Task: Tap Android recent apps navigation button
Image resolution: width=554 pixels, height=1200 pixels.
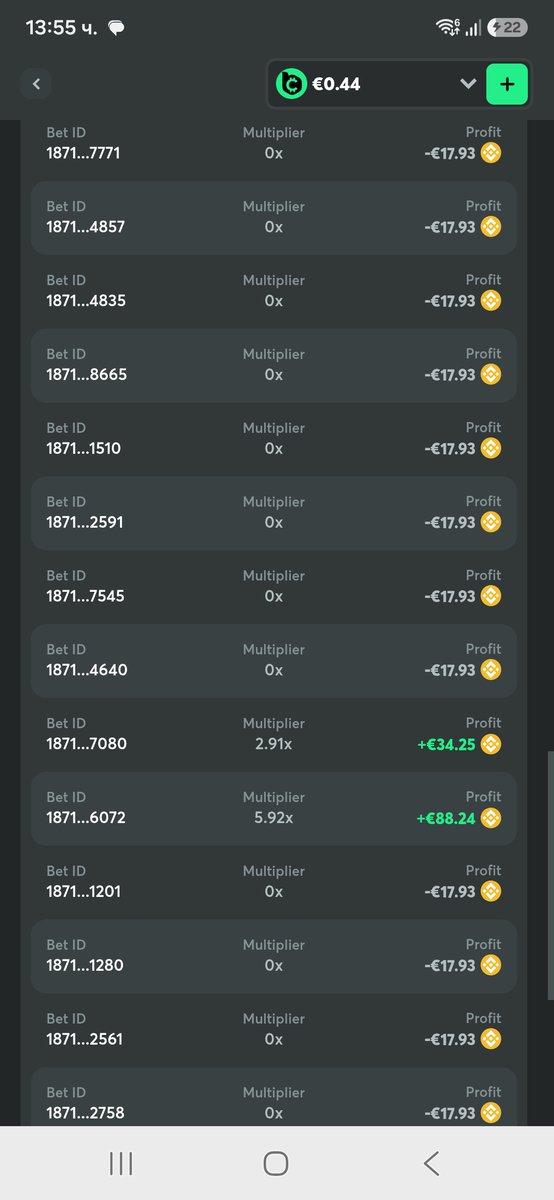Action: (x=121, y=1163)
